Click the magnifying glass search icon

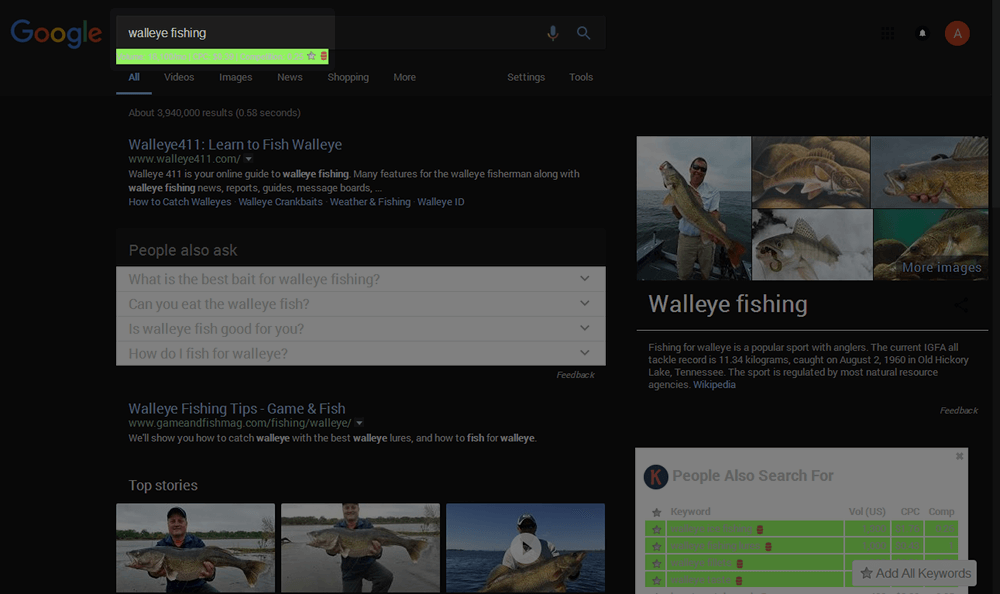coord(584,33)
